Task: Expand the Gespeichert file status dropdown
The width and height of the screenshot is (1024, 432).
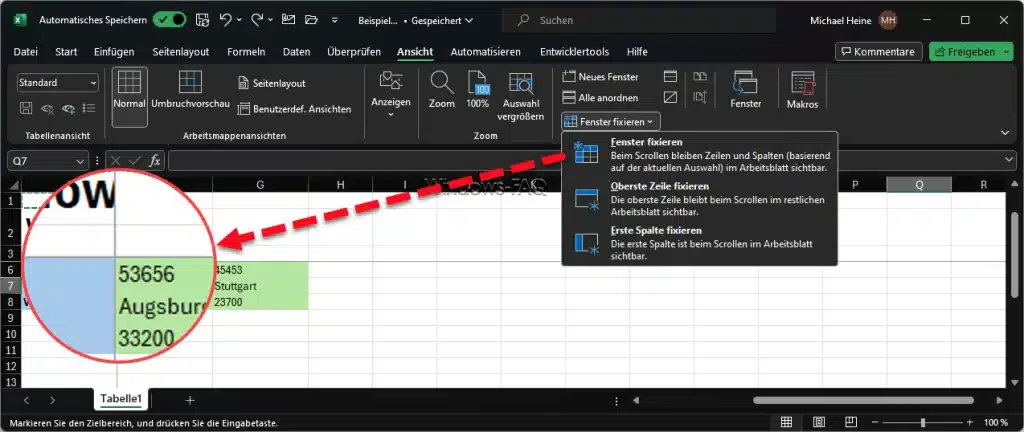Action: click(442, 20)
